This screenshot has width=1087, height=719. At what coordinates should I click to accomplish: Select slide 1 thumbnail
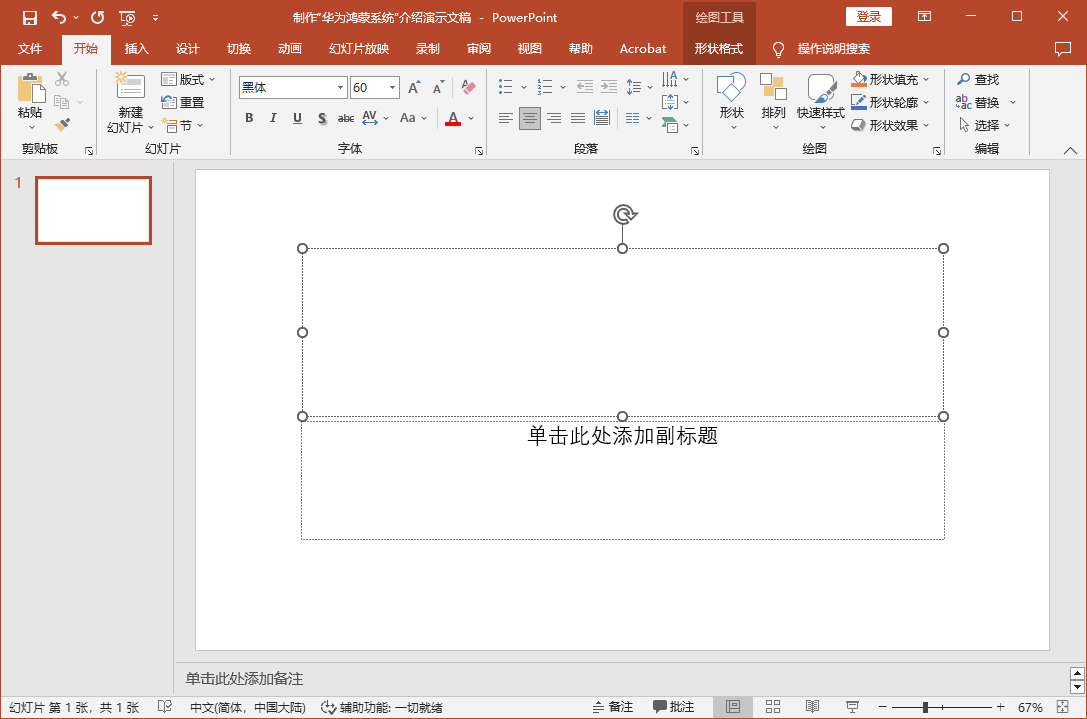pyautogui.click(x=93, y=210)
